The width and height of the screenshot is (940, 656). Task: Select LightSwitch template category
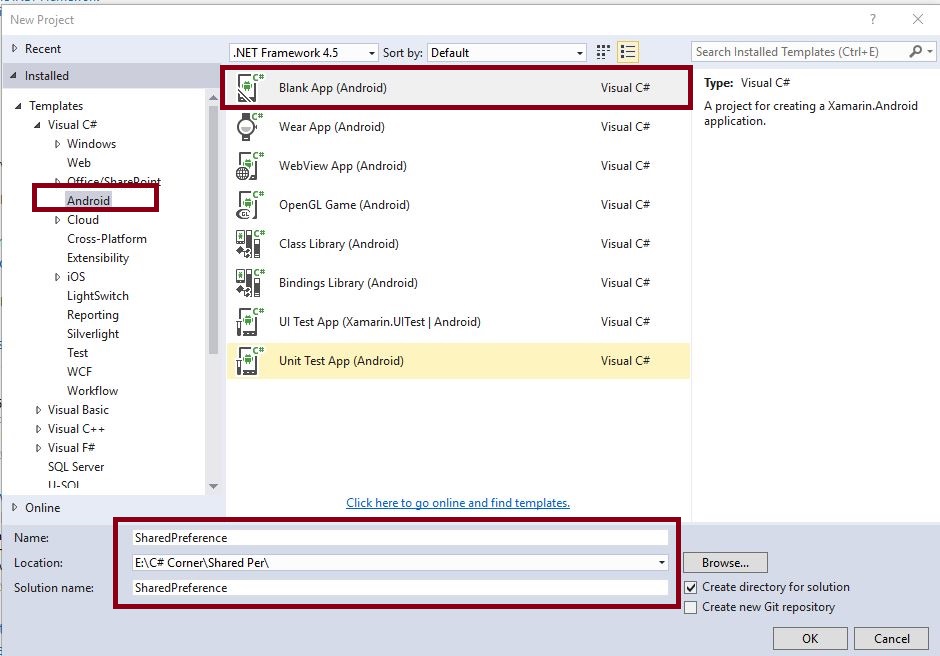[98, 296]
